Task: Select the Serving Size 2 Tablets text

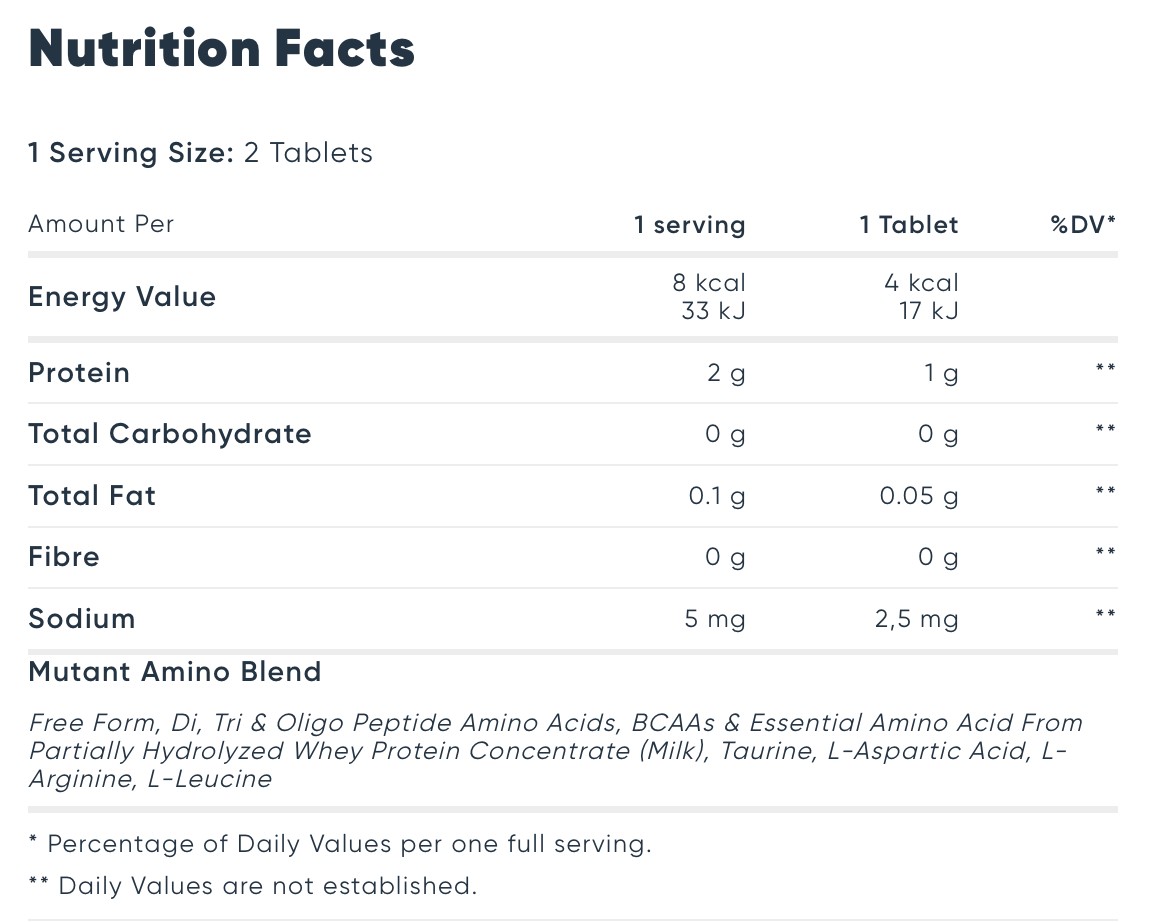Action: pos(200,153)
